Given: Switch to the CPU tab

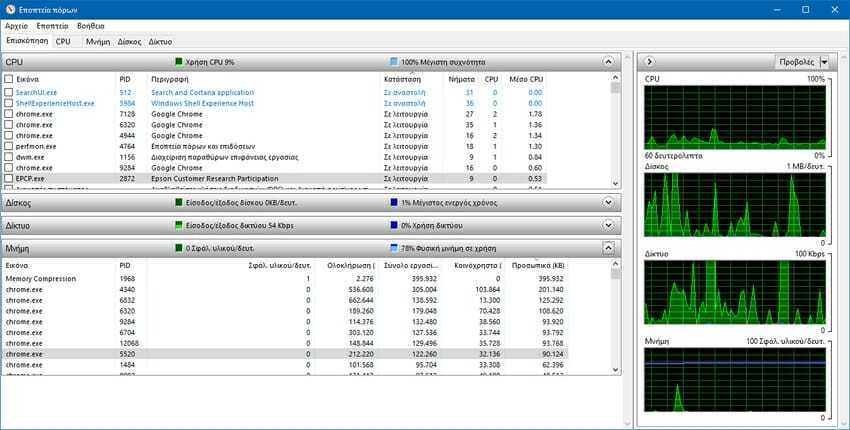Looking at the screenshot, I should 63,42.
